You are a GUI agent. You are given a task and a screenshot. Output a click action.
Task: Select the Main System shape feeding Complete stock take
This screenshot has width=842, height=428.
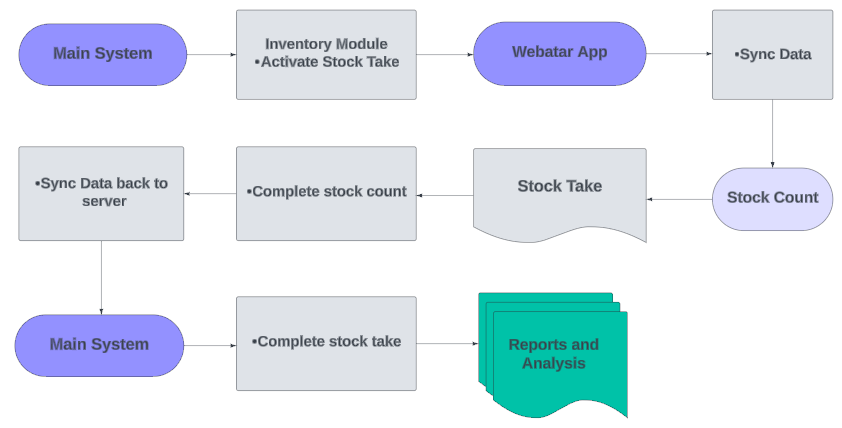[99, 345]
